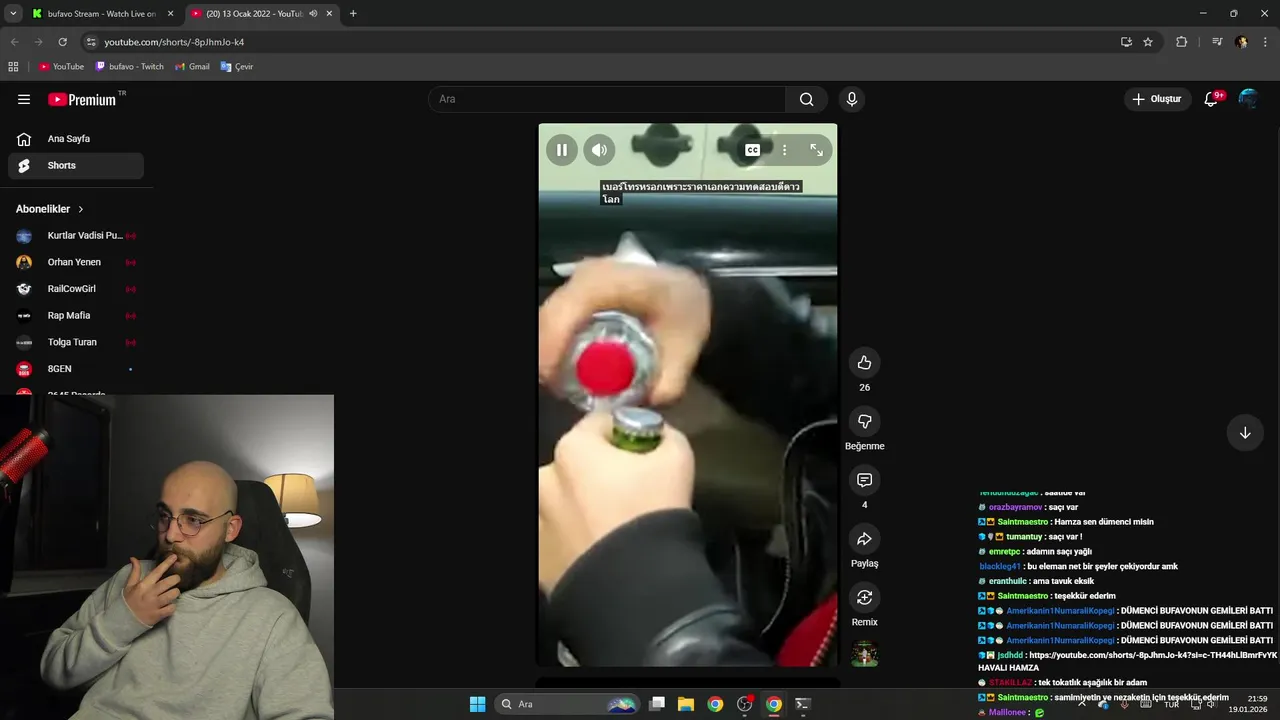The image size is (1280, 720).
Task: Open Rap Mafia channel
Action: click(x=76, y=316)
